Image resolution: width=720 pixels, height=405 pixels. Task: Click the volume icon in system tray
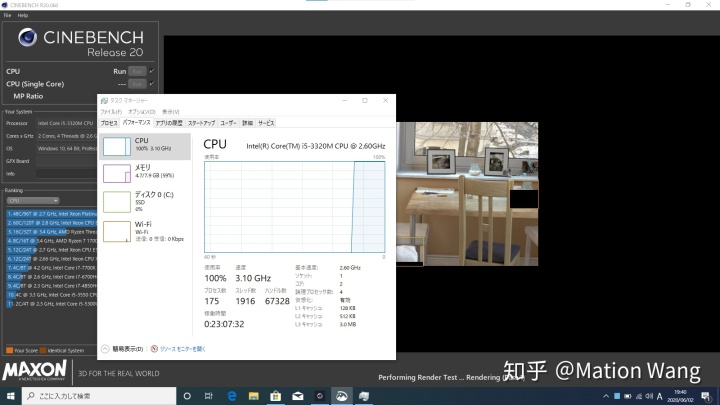point(649,396)
